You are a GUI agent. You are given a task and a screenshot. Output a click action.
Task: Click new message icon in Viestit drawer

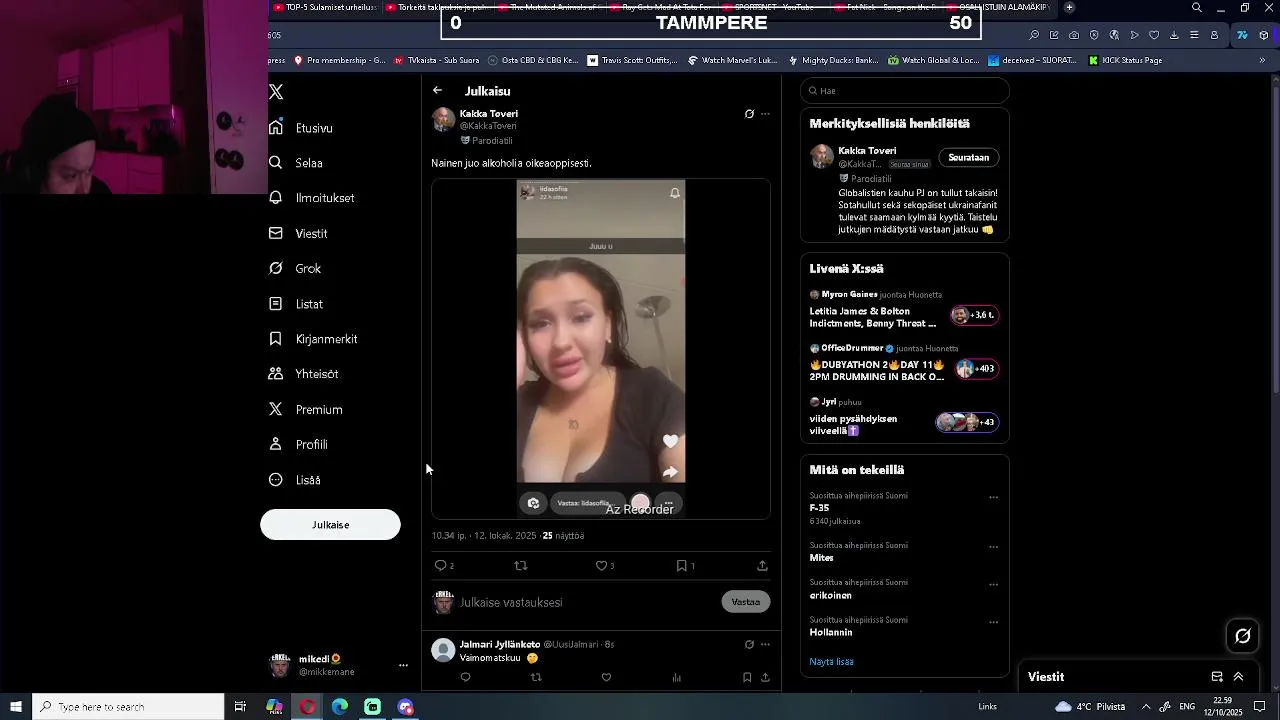pyautogui.click(x=1217, y=677)
